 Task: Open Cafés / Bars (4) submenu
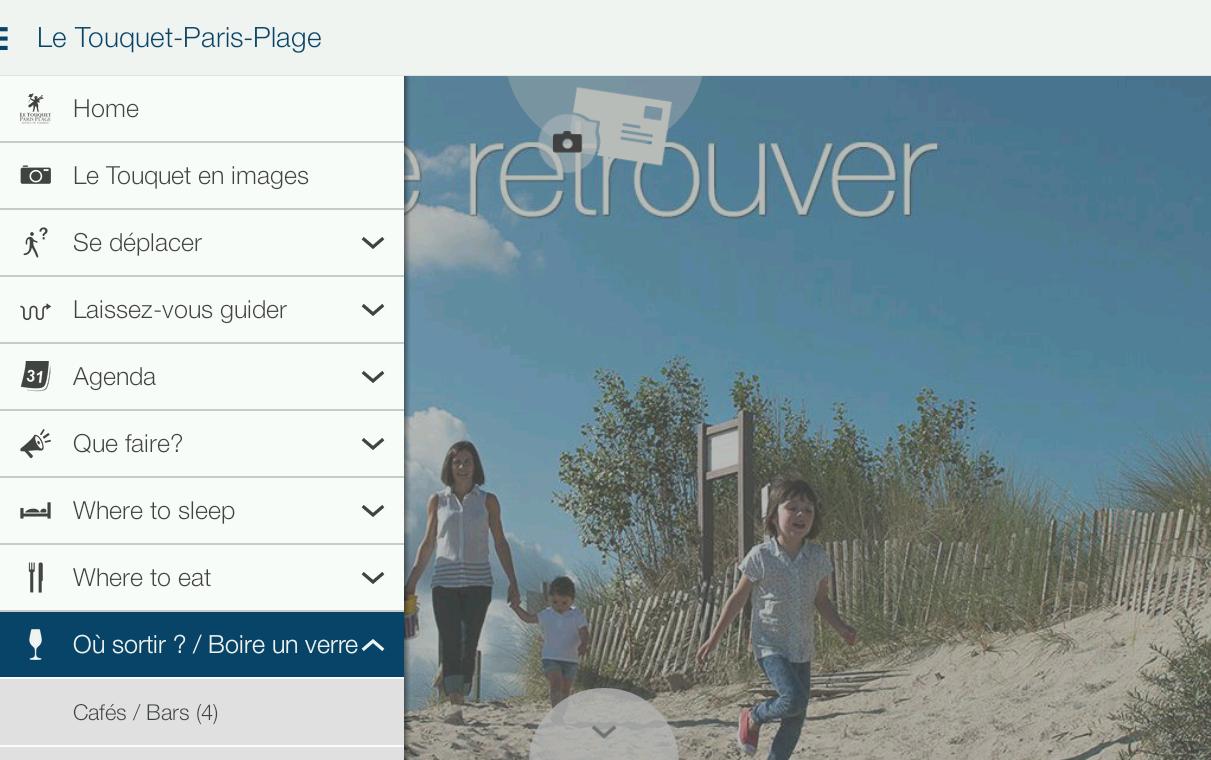point(202,712)
